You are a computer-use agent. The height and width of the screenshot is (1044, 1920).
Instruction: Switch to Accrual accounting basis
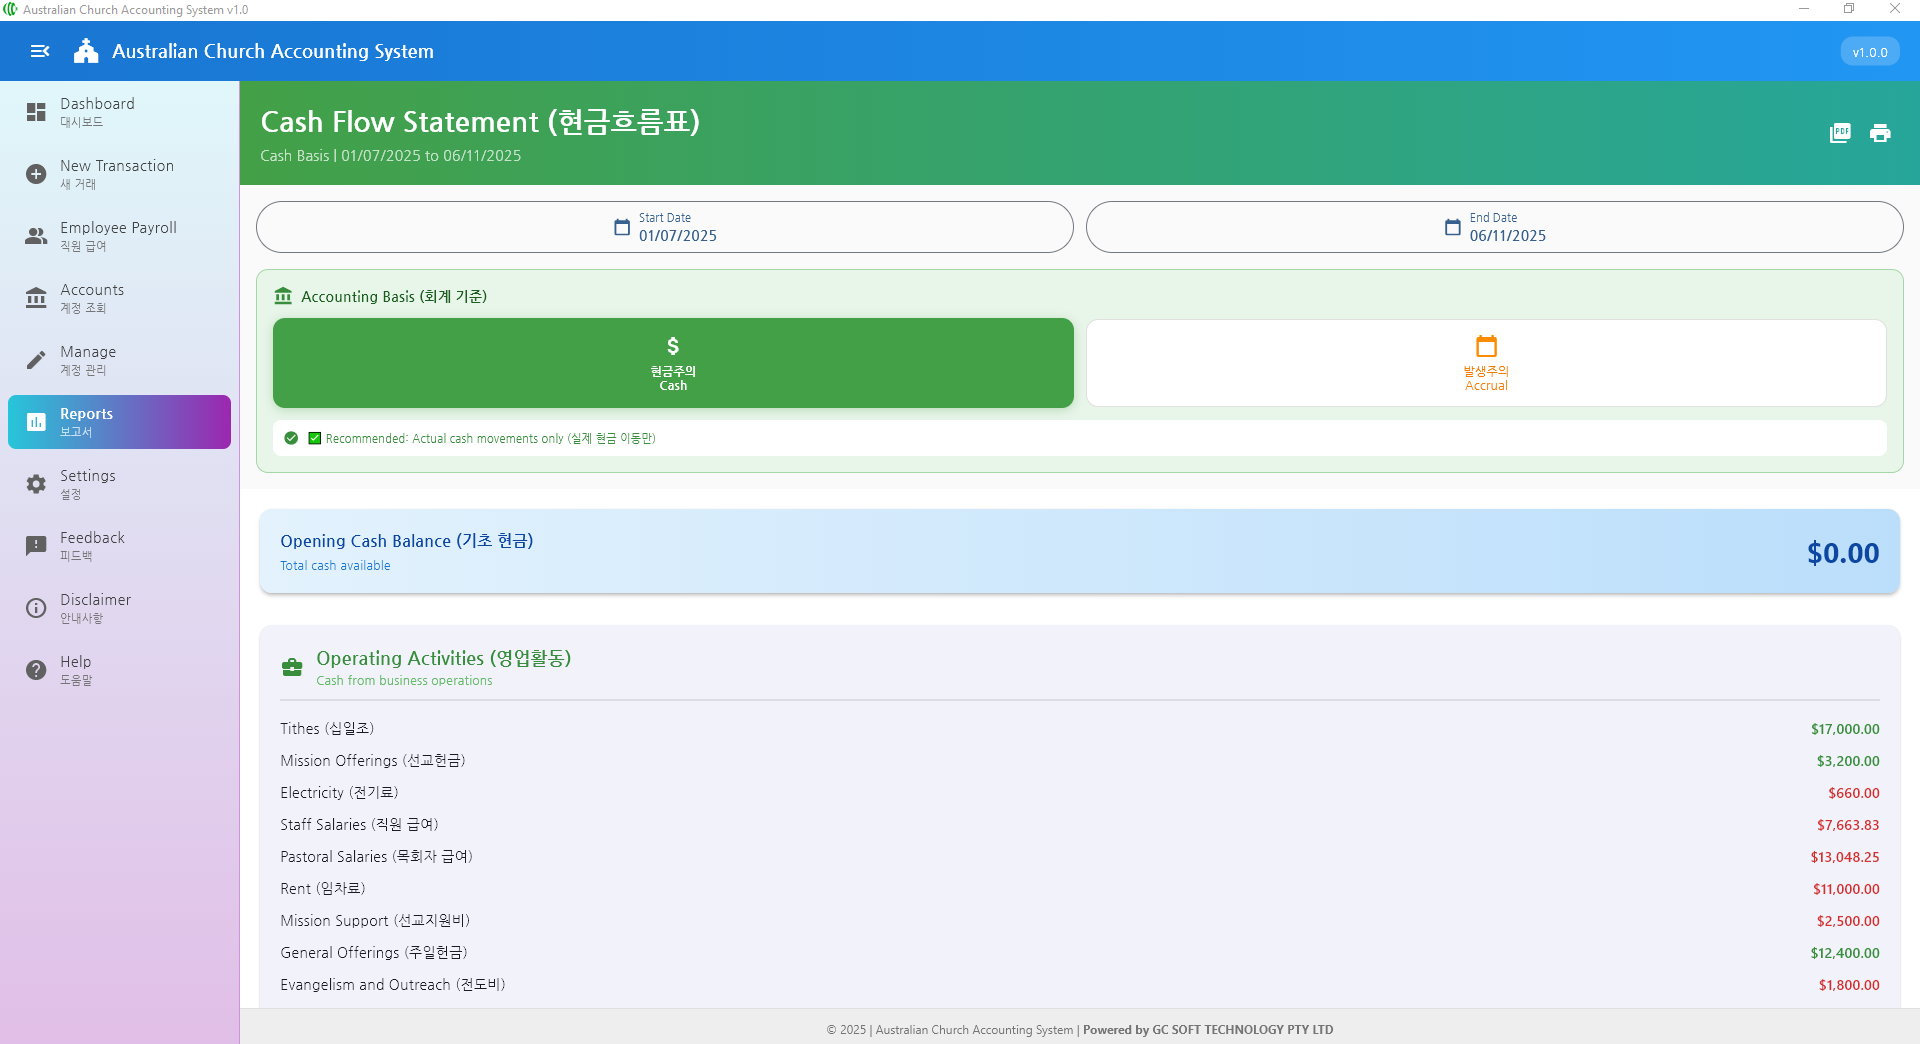[1486, 363]
